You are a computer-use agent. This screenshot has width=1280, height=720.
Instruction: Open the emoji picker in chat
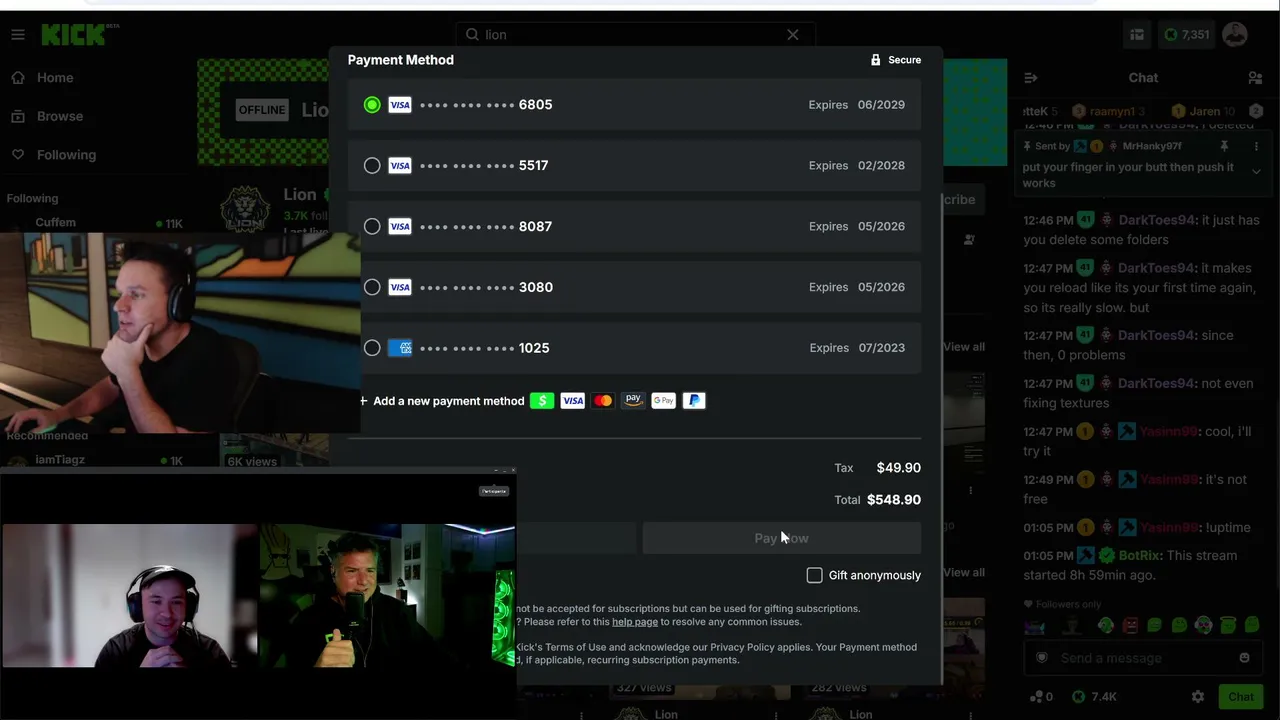1244,658
